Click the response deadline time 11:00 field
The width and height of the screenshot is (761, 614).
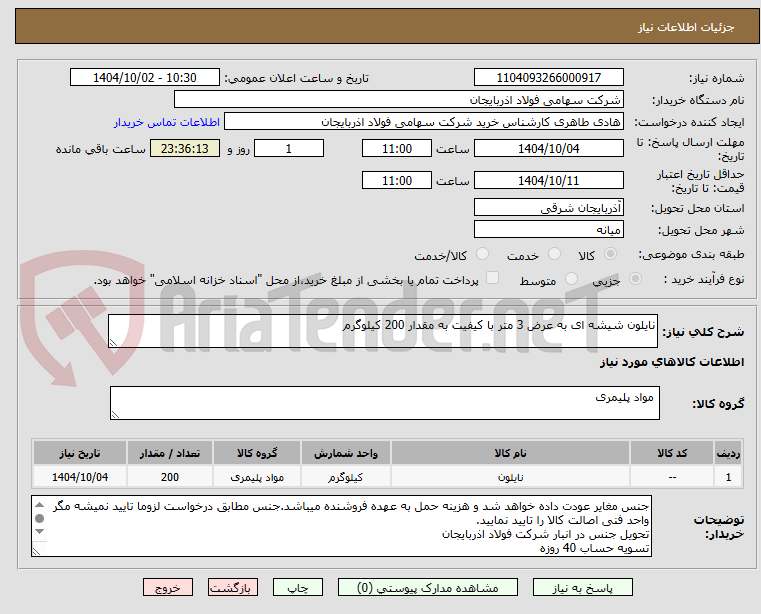(397, 149)
